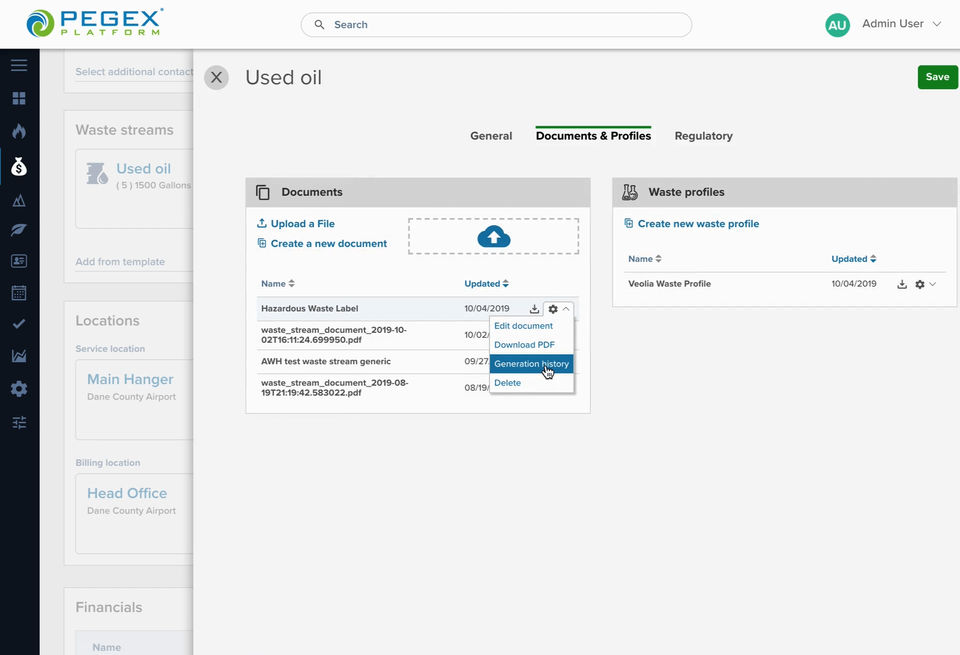Collapse the Hazardous Waste Label actions chevron

(x=566, y=309)
